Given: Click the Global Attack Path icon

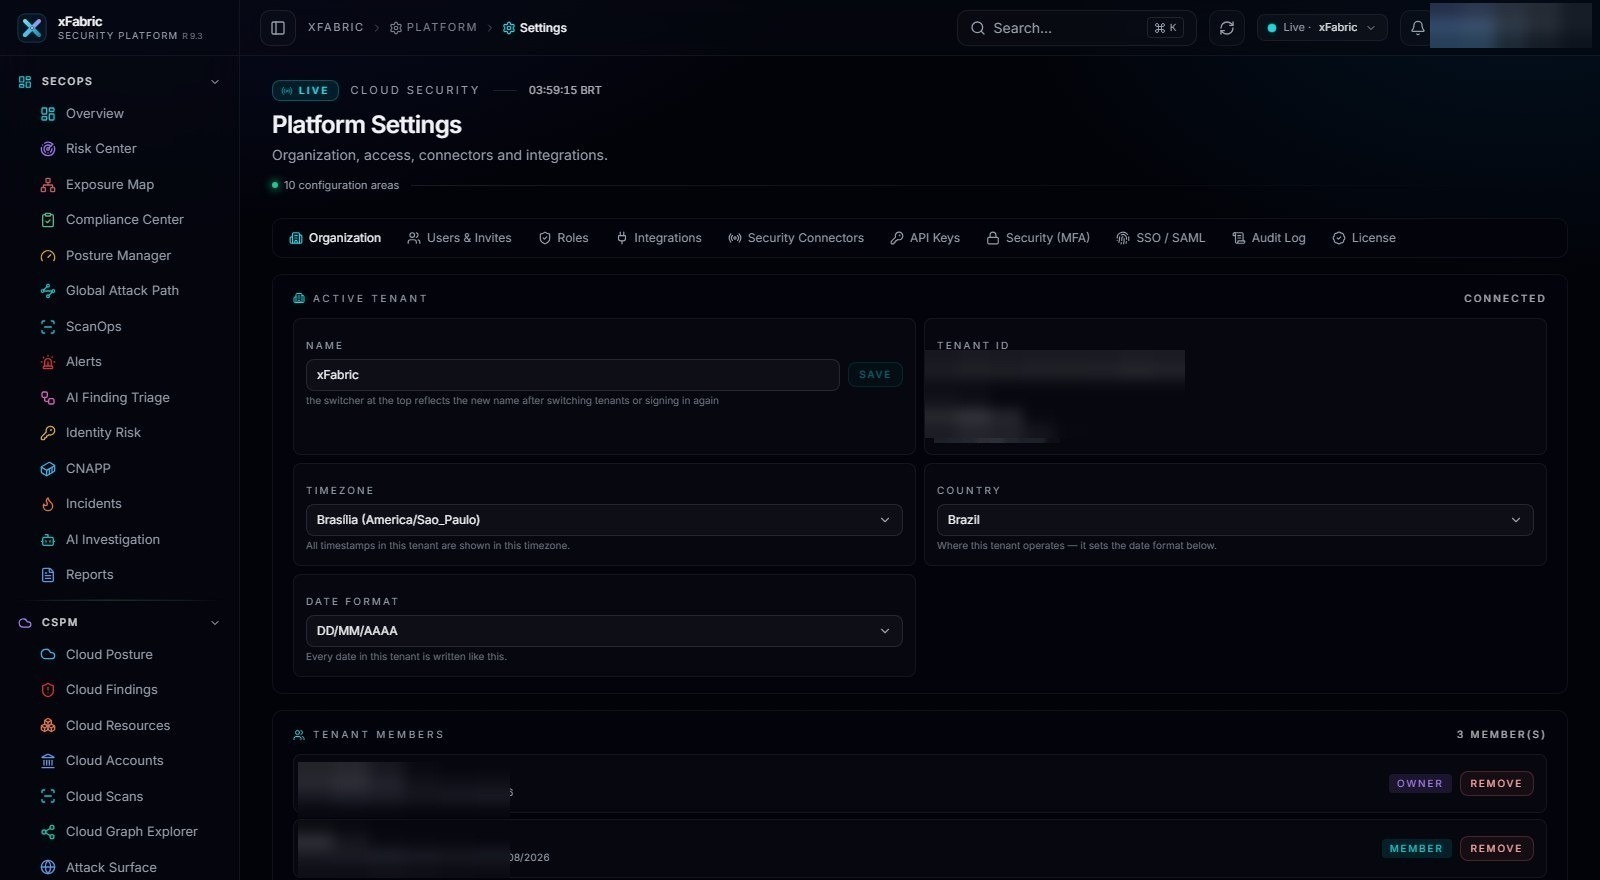Looking at the screenshot, I should [48, 291].
